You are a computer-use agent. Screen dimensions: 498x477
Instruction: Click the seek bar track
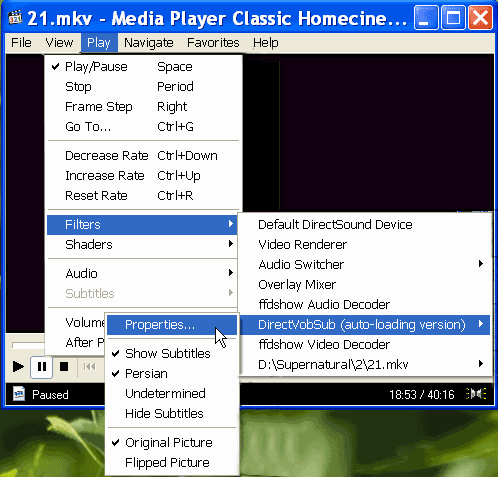point(28,345)
